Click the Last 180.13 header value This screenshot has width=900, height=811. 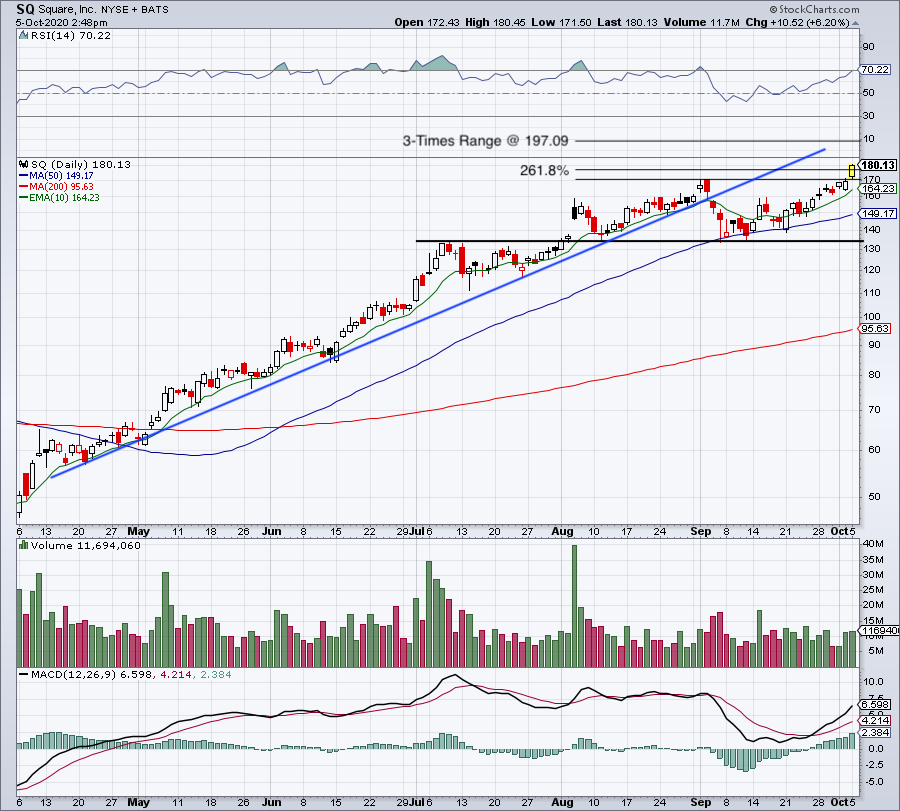point(627,22)
